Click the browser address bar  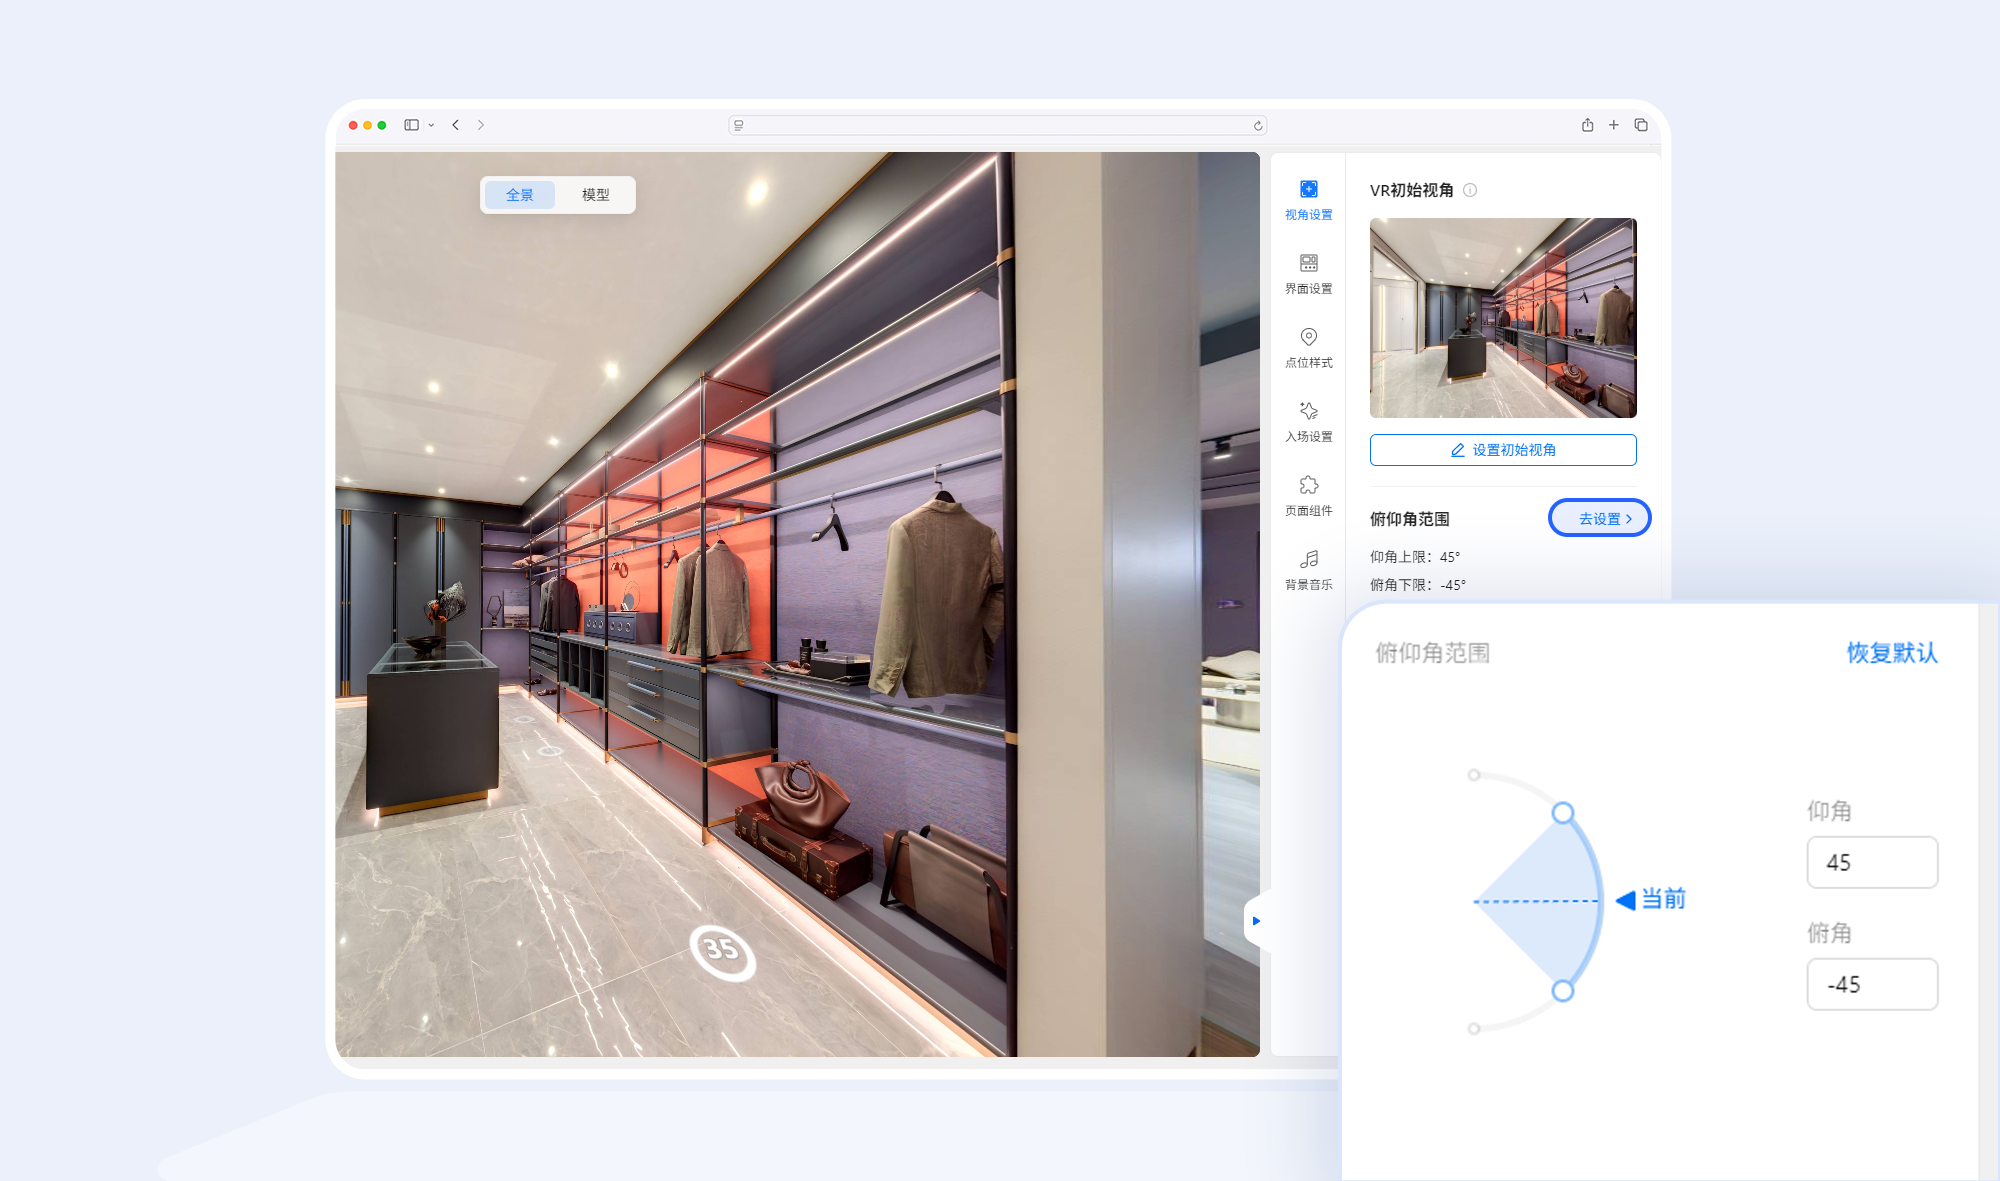click(x=998, y=125)
